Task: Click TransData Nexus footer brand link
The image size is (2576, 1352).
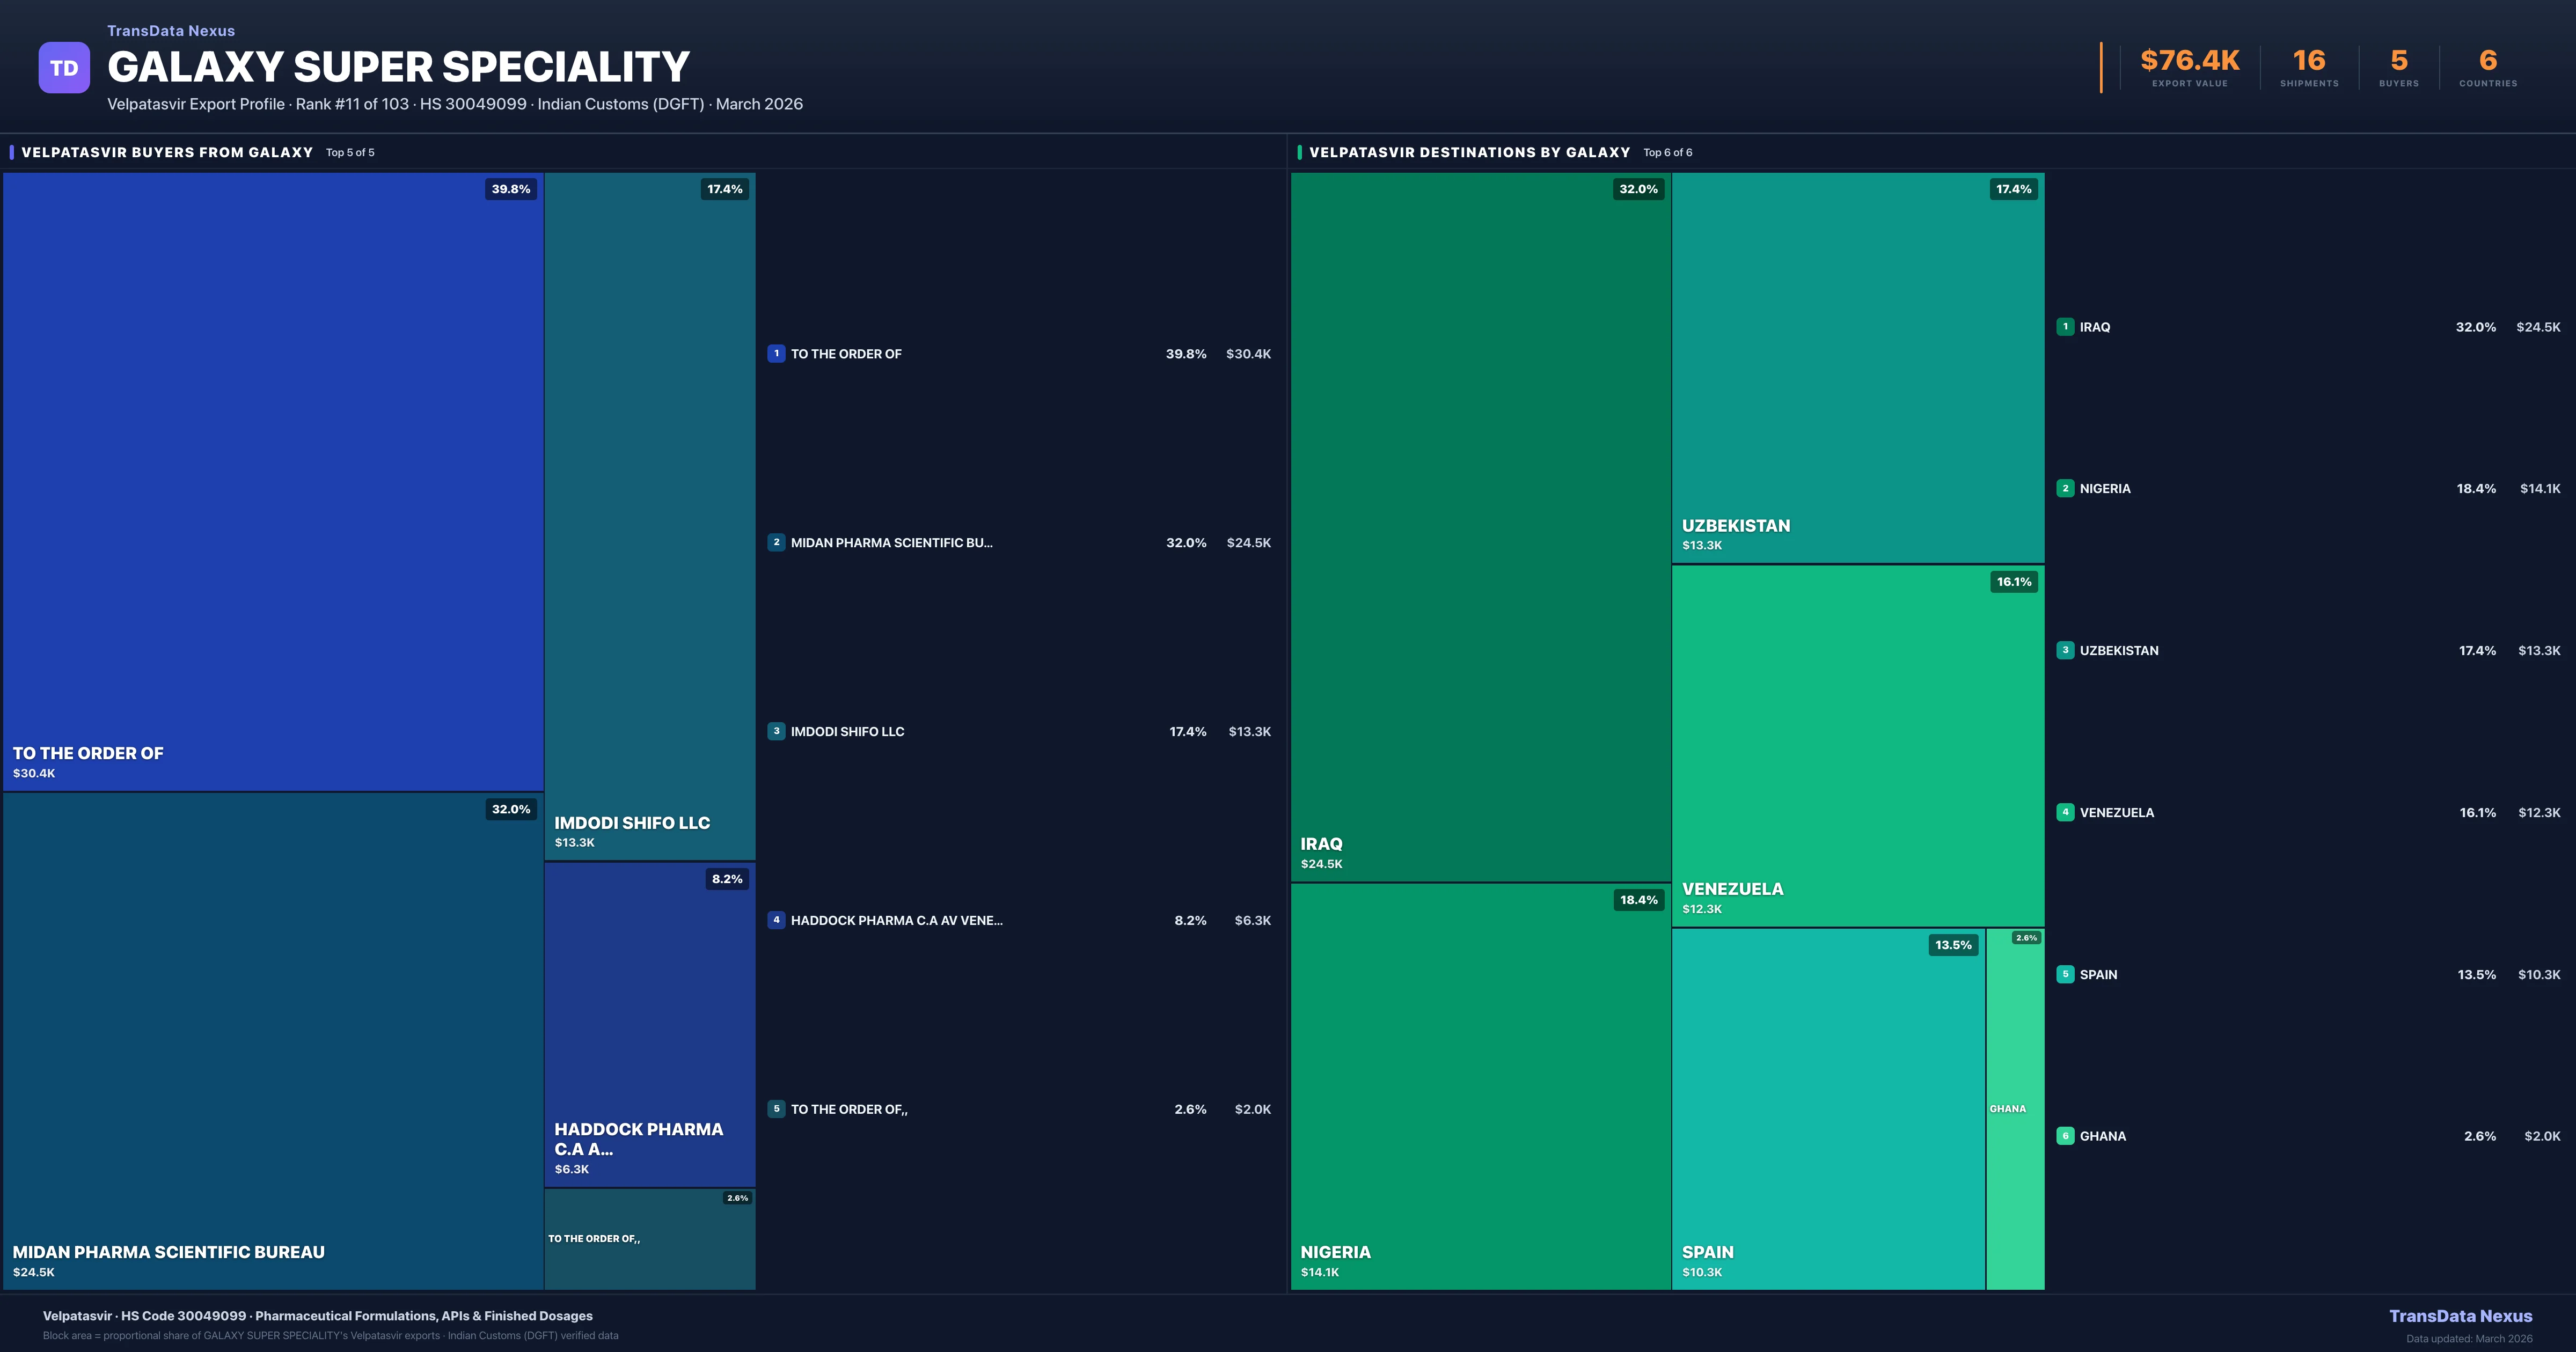Action: (2460, 1316)
